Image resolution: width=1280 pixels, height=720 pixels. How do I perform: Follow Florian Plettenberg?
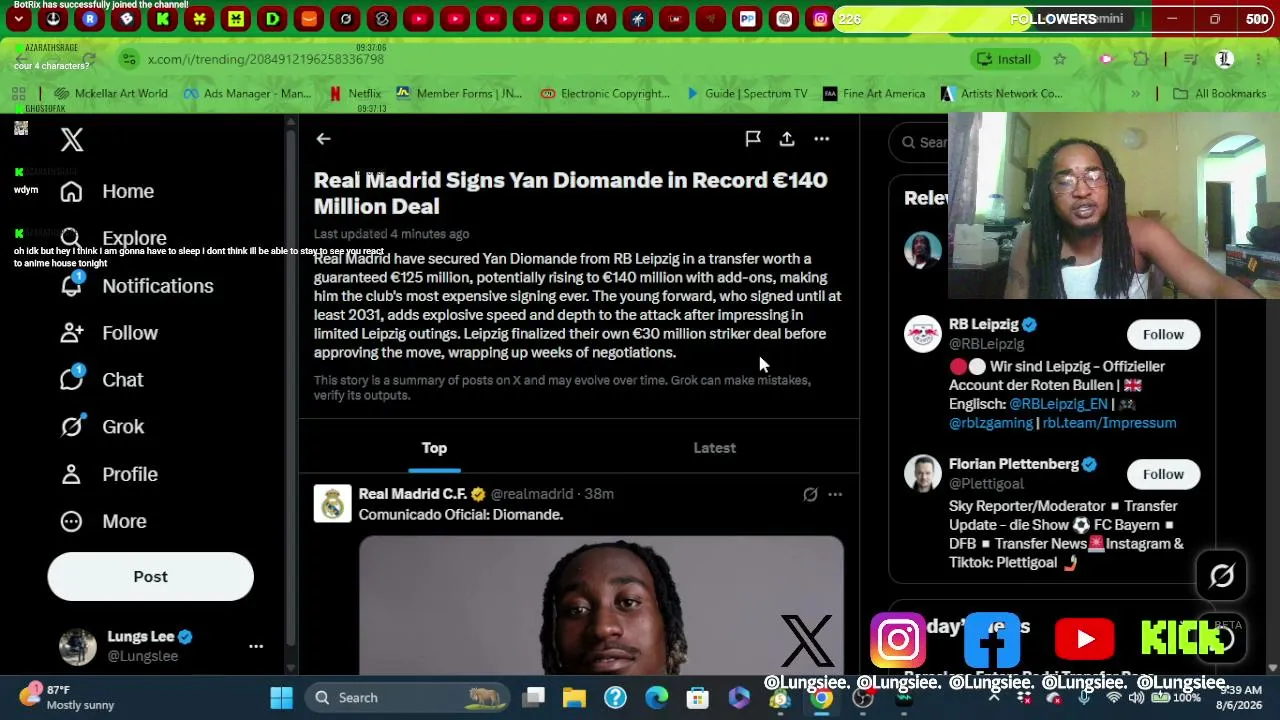(1163, 475)
